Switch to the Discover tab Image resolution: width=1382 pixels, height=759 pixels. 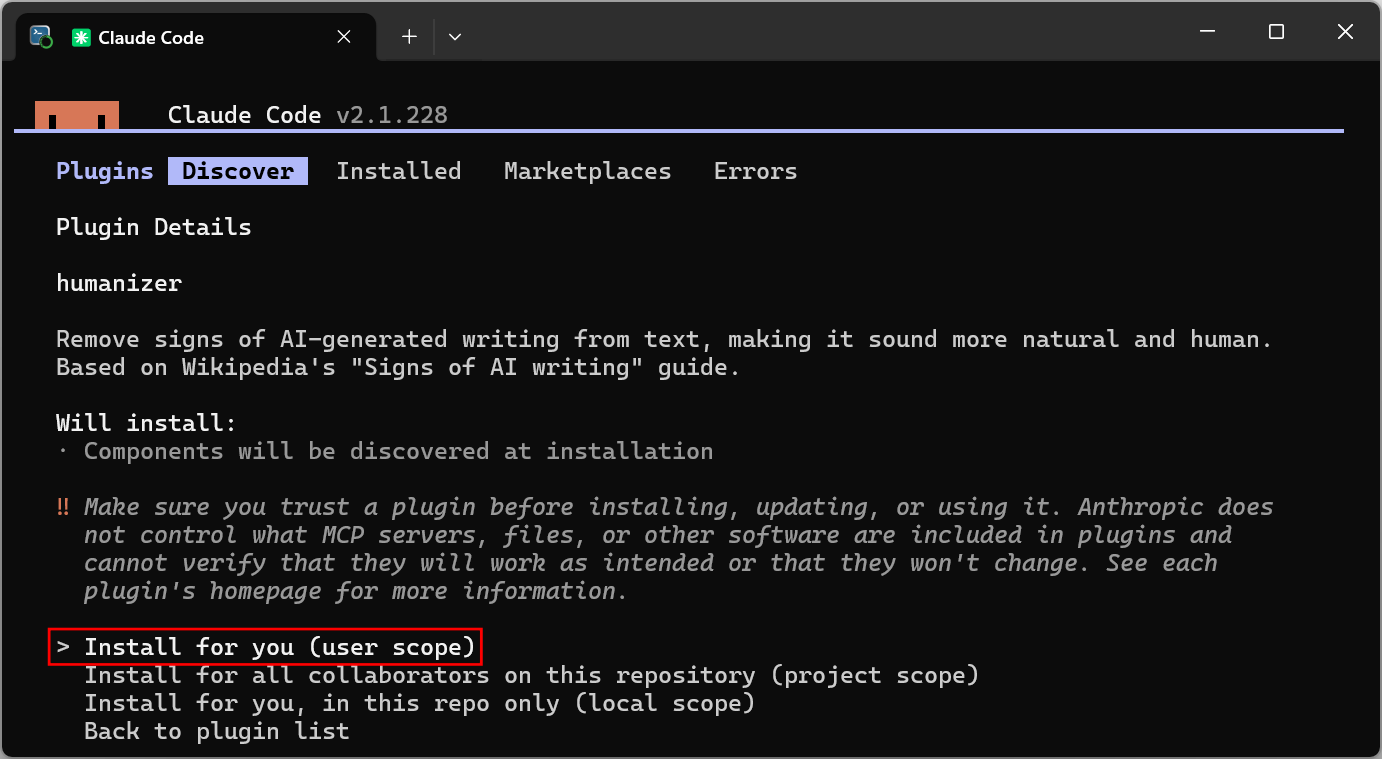pyautogui.click(x=238, y=171)
